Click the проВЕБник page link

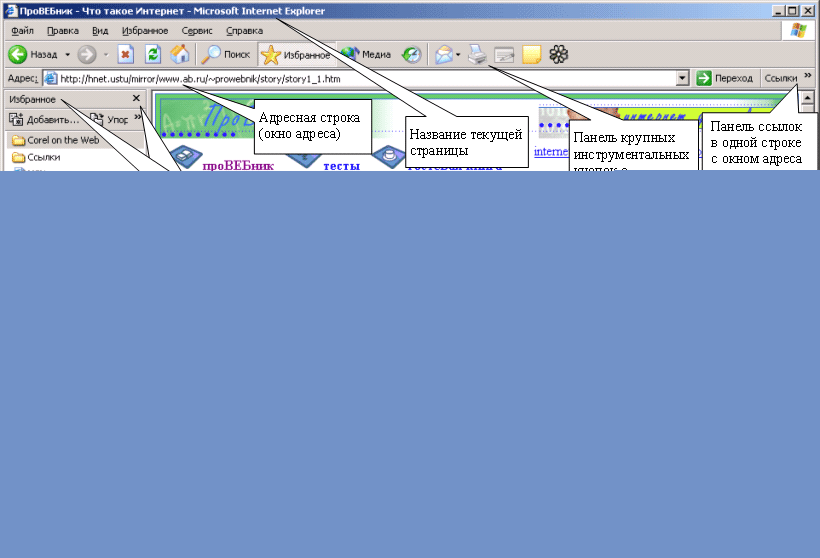238,165
